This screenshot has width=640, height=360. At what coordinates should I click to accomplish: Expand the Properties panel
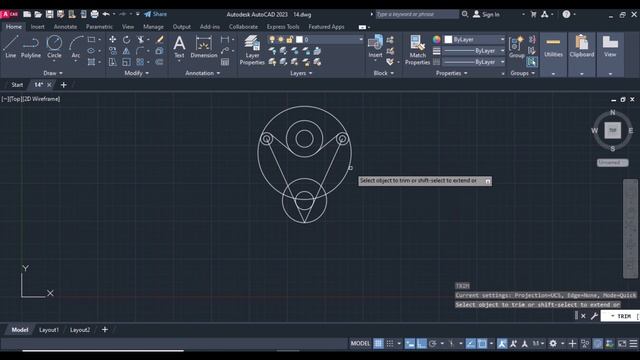pyautogui.click(x=451, y=73)
